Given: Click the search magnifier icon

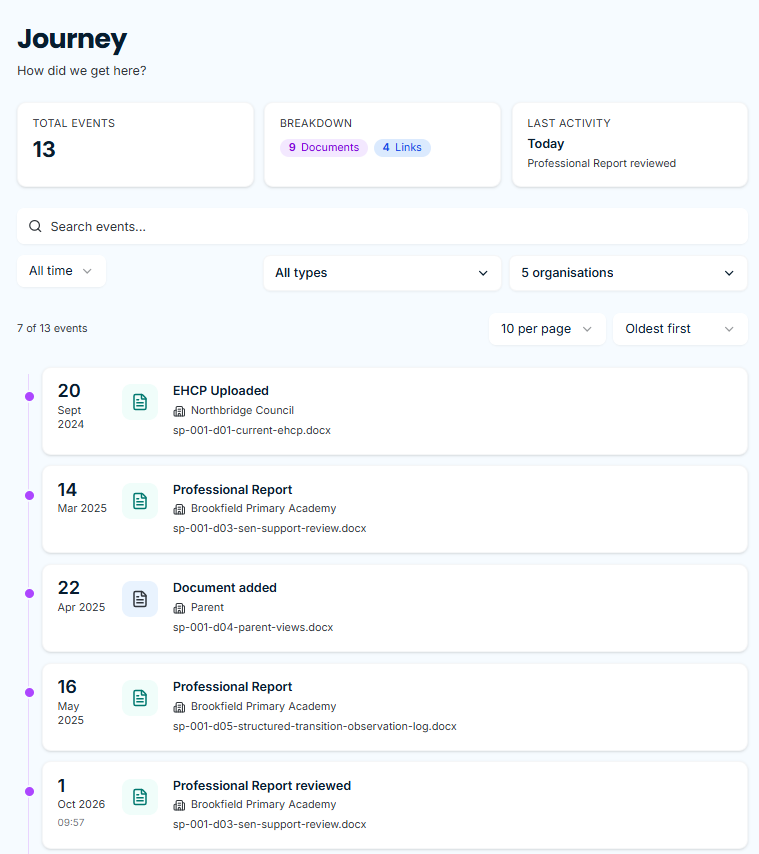Looking at the screenshot, I should [x=35, y=227].
